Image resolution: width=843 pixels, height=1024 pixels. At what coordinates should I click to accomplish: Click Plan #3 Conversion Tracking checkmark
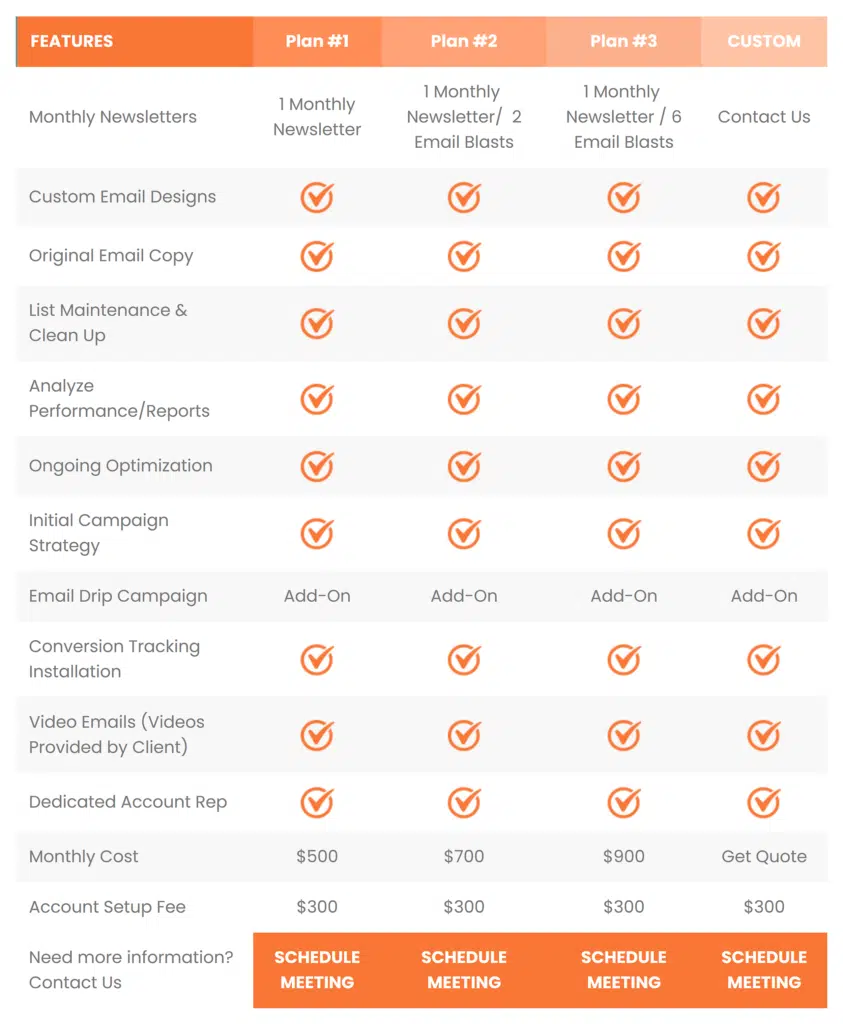(x=624, y=659)
